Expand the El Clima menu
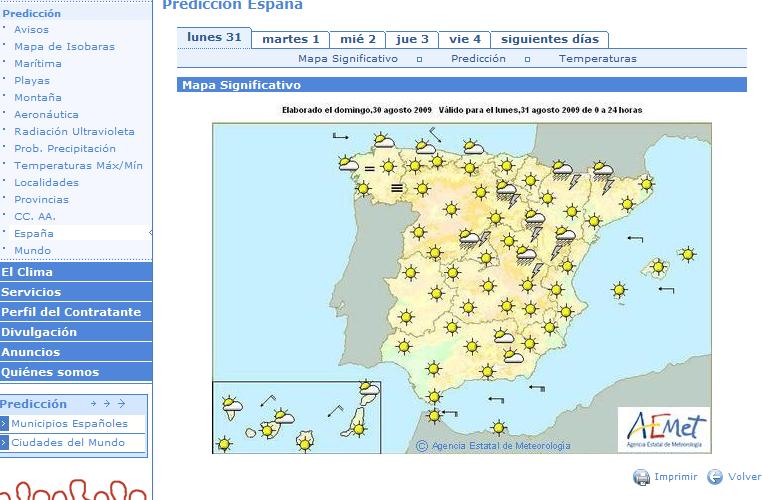Screen dimensions: 762x500 pyautogui.click(x=76, y=272)
